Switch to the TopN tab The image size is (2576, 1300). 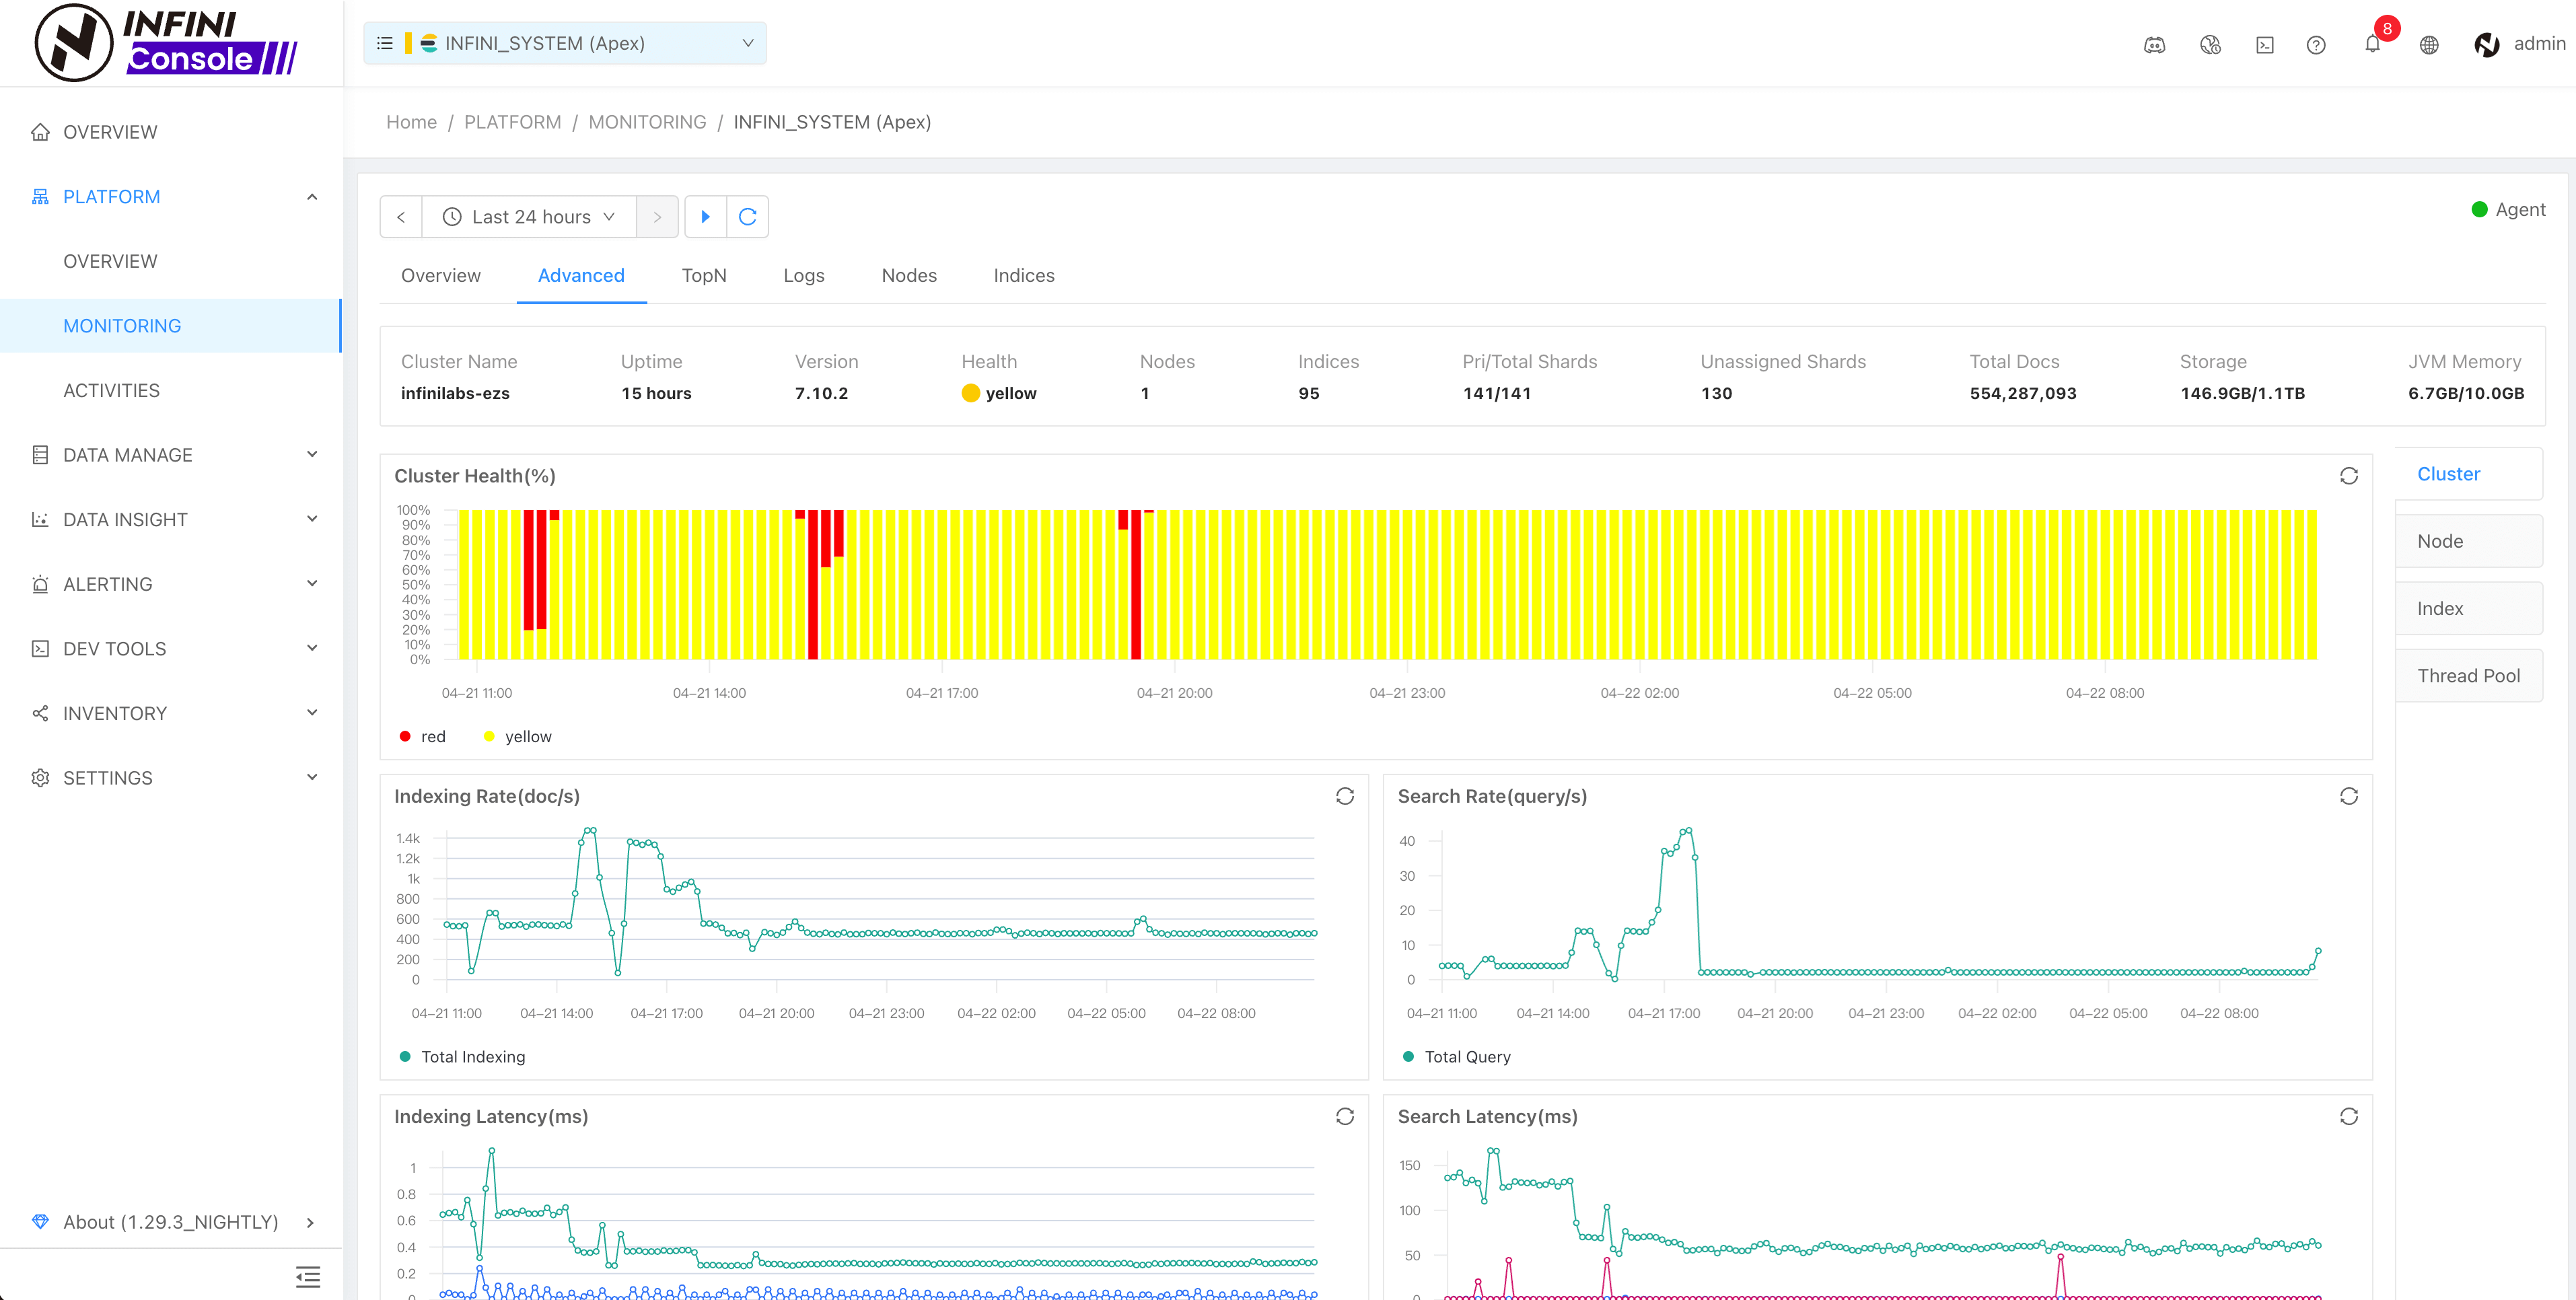tap(704, 275)
